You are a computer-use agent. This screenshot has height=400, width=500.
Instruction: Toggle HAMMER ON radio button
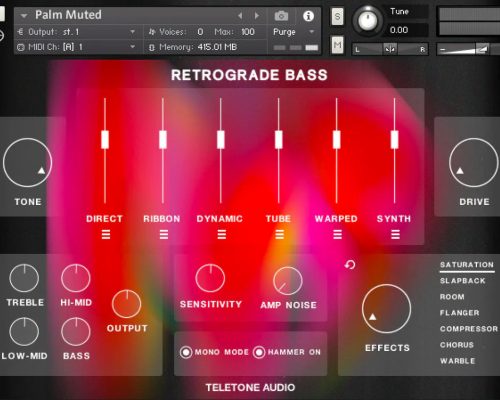point(259,352)
